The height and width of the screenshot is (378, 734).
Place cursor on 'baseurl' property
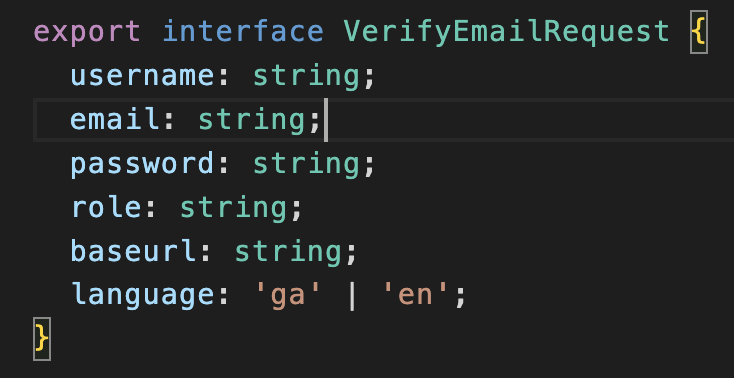tap(133, 251)
